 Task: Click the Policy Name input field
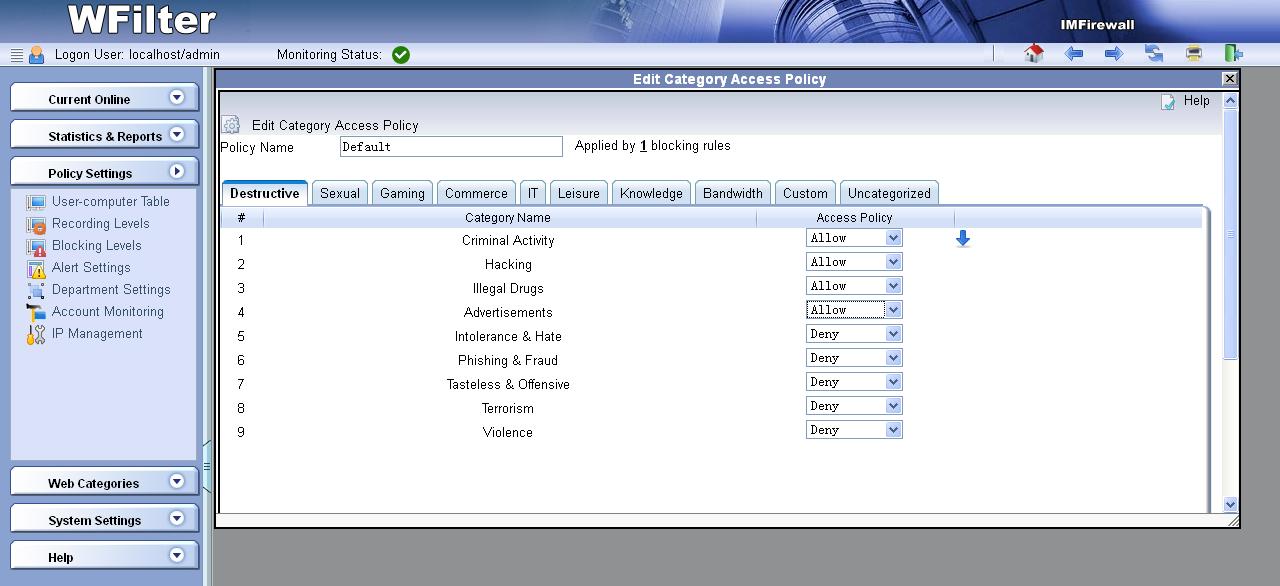(451, 147)
